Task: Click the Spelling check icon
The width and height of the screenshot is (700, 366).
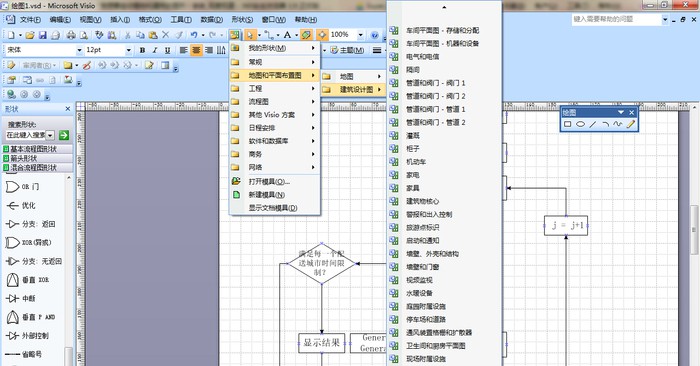Action: tap(99, 35)
